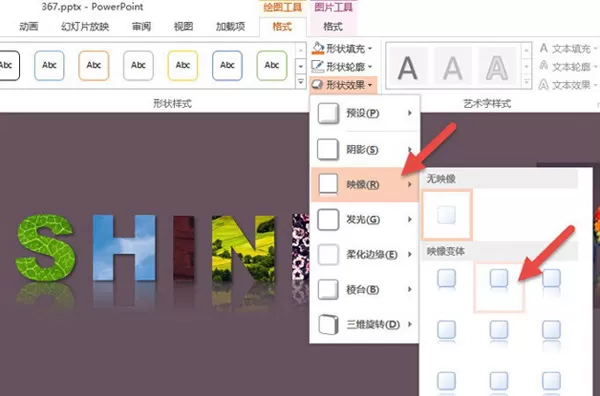Open 形状轮廓 dropdown
Image resolution: width=600 pixels, height=396 pixels.
(342, 67)
